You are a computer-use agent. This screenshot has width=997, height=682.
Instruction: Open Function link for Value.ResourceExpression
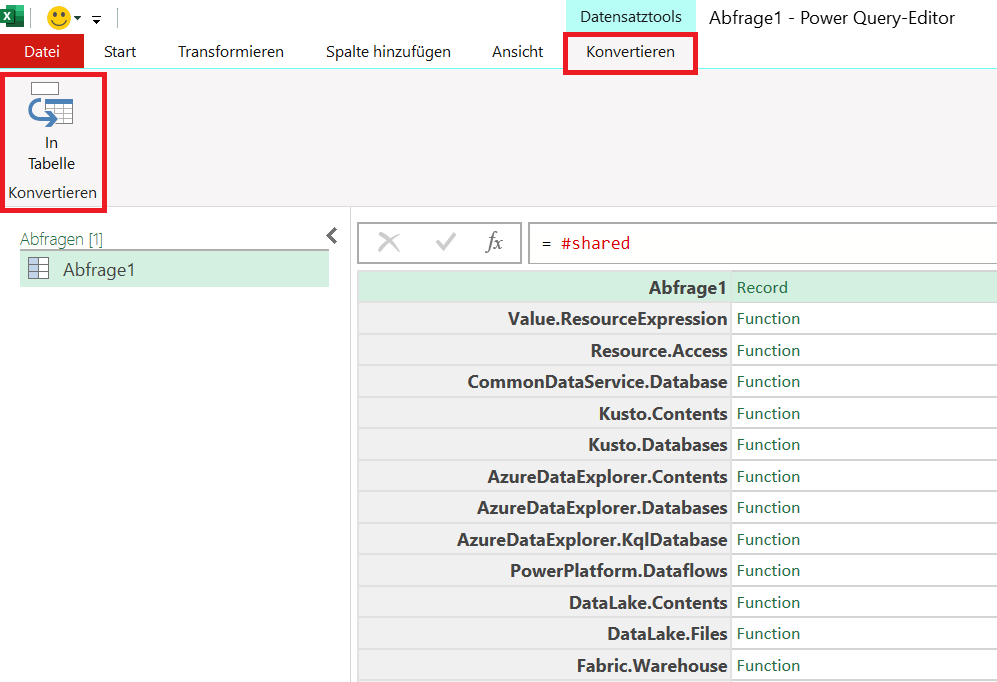[x=768, y=318]
